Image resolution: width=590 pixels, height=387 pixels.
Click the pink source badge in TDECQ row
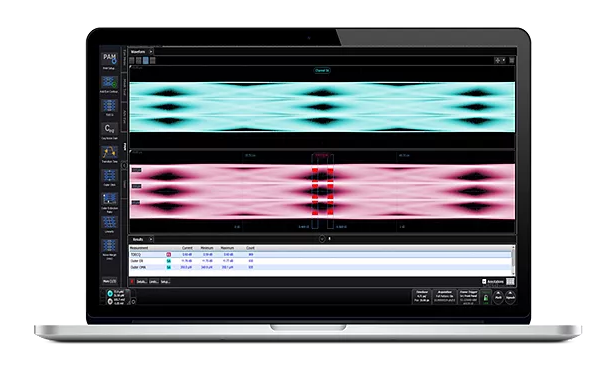(x=169, y=255)
